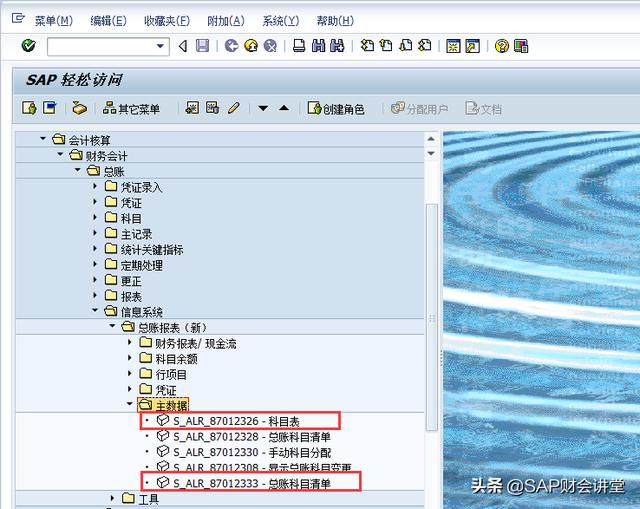
Task: Select the 财务报表/现金流 folder
Action: (196, 343)
